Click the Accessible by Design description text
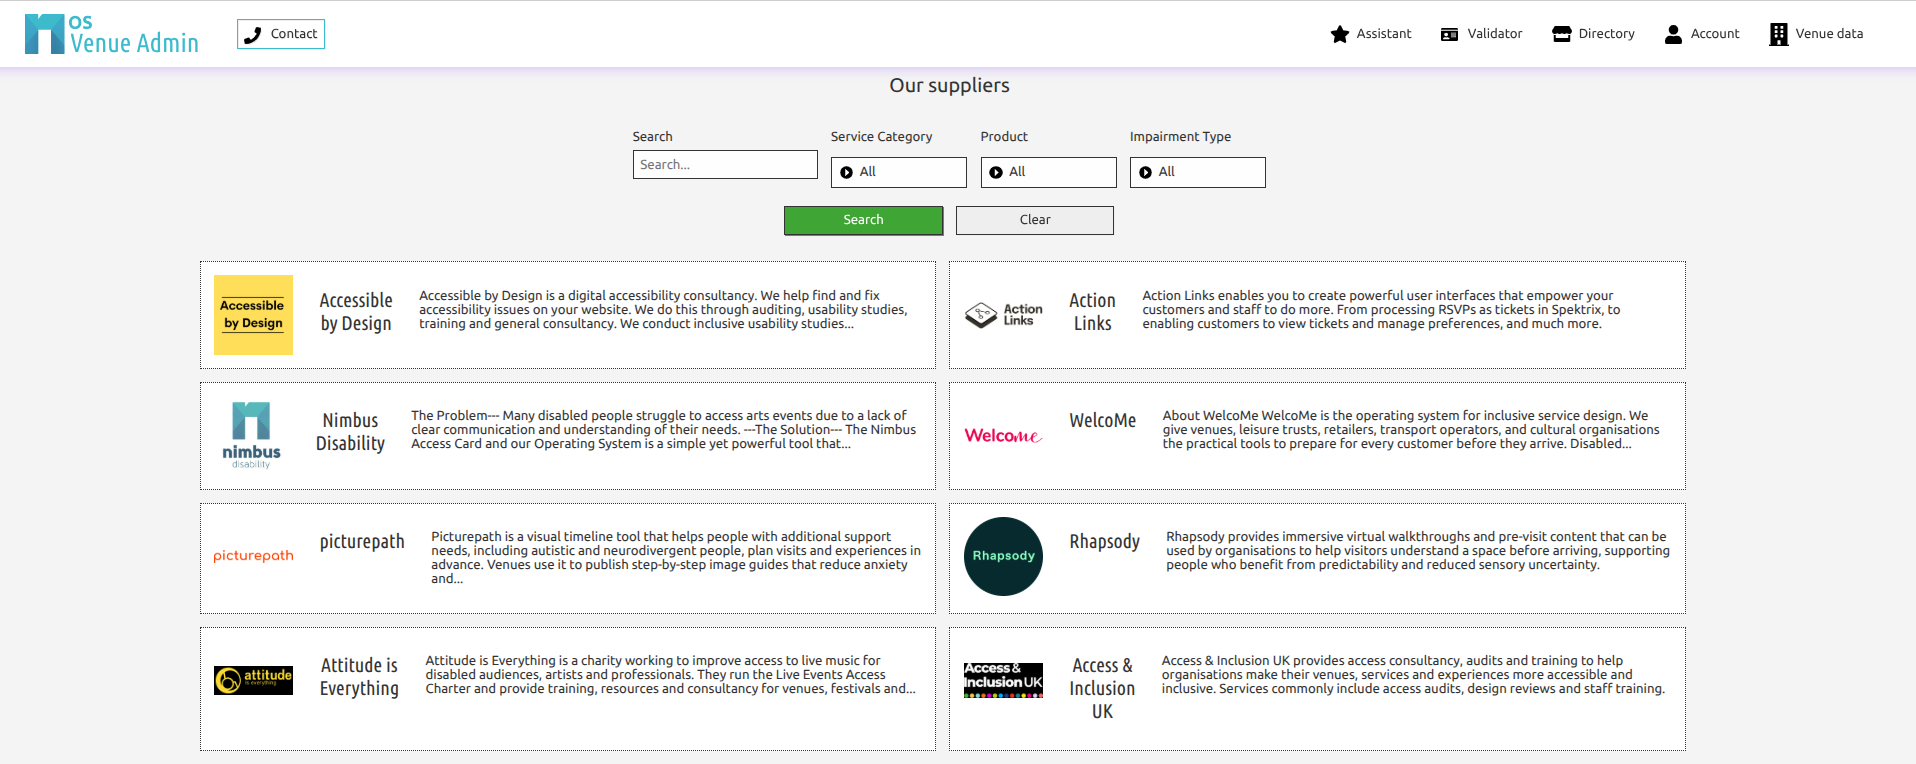Viewport: 1916px width, 764px height. [663, 310]
